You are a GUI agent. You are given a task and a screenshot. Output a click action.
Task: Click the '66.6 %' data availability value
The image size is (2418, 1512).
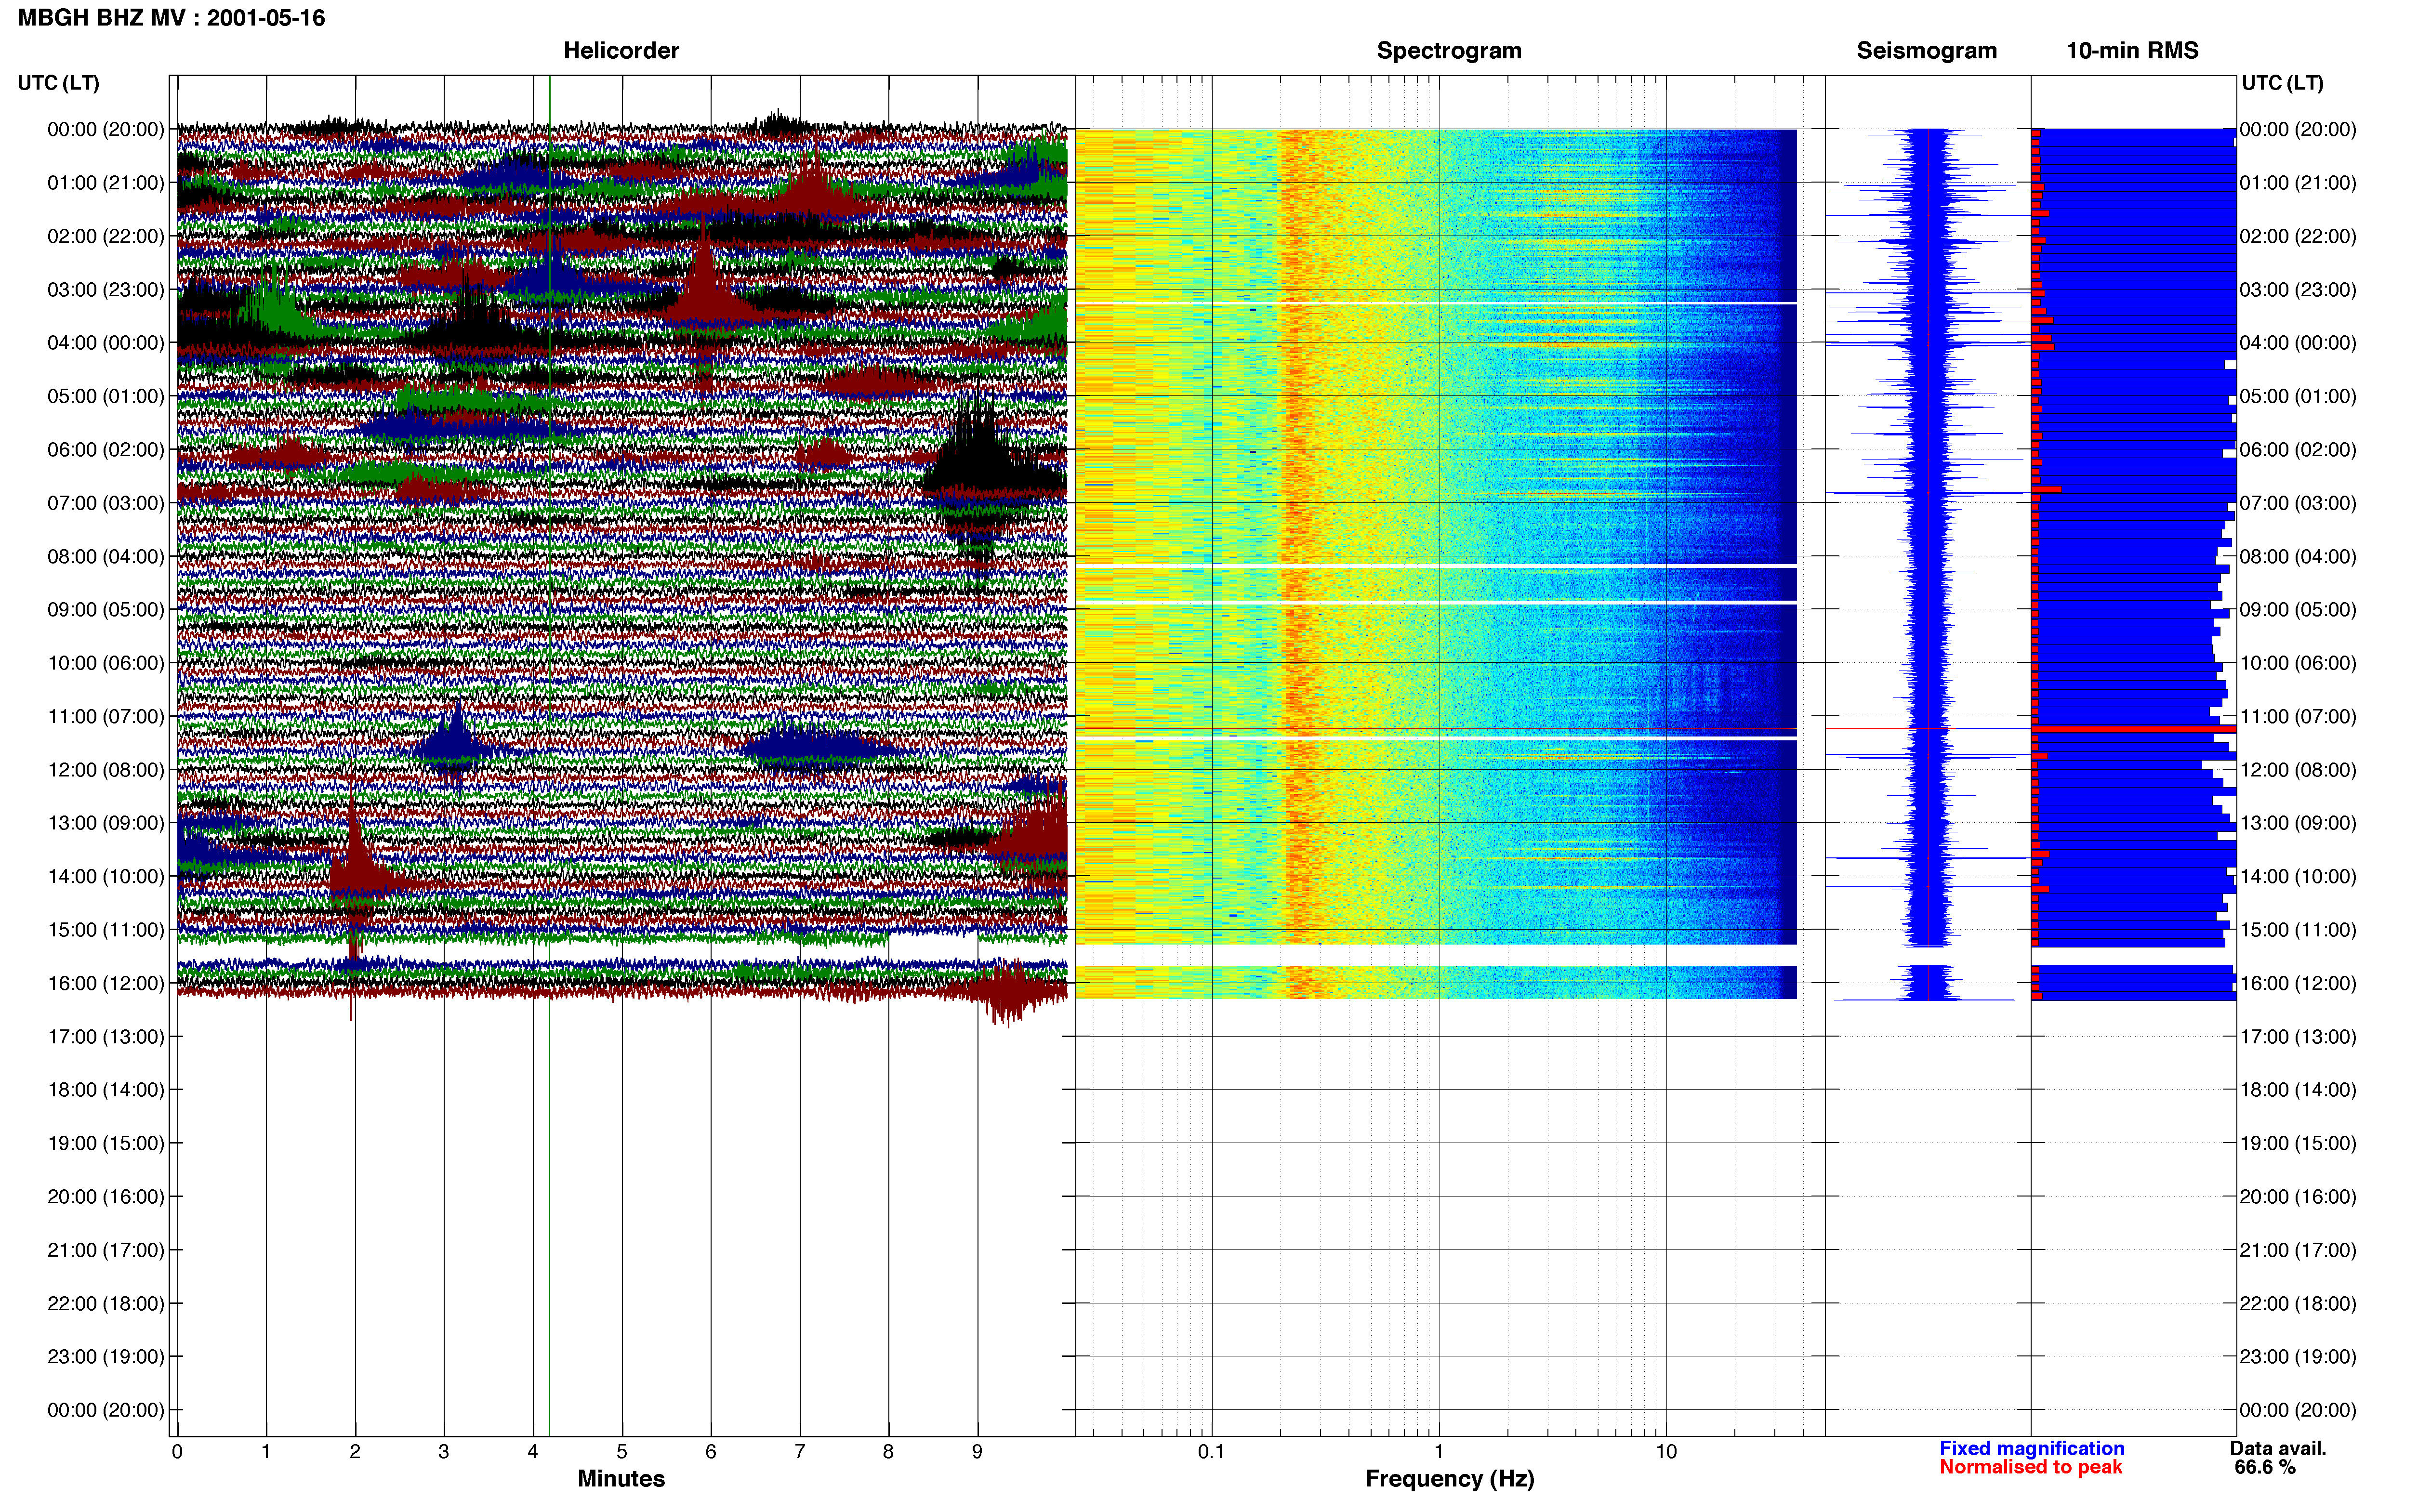tap(2264, 1468)
